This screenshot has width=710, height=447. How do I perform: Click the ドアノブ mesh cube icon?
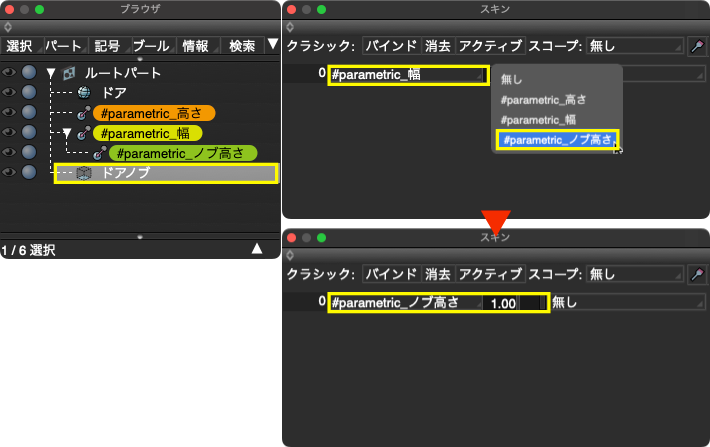tap(84, 173)
